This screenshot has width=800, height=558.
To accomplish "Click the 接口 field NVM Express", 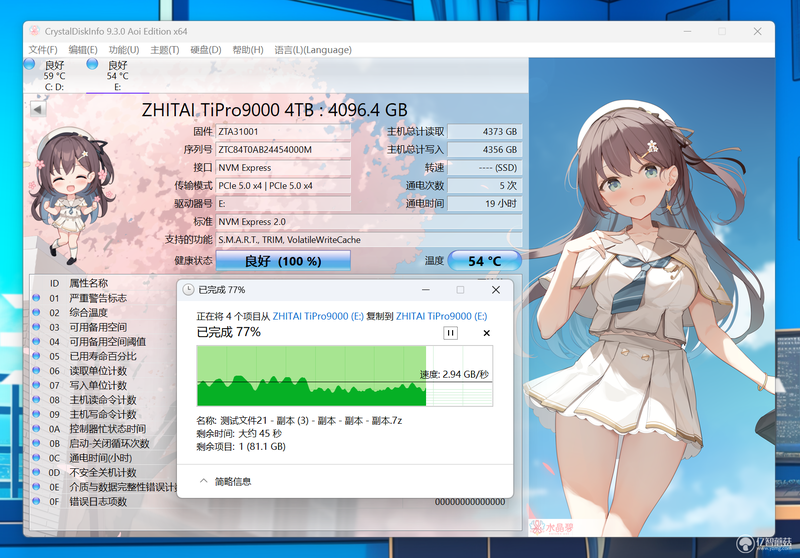I will coord(283,167).
